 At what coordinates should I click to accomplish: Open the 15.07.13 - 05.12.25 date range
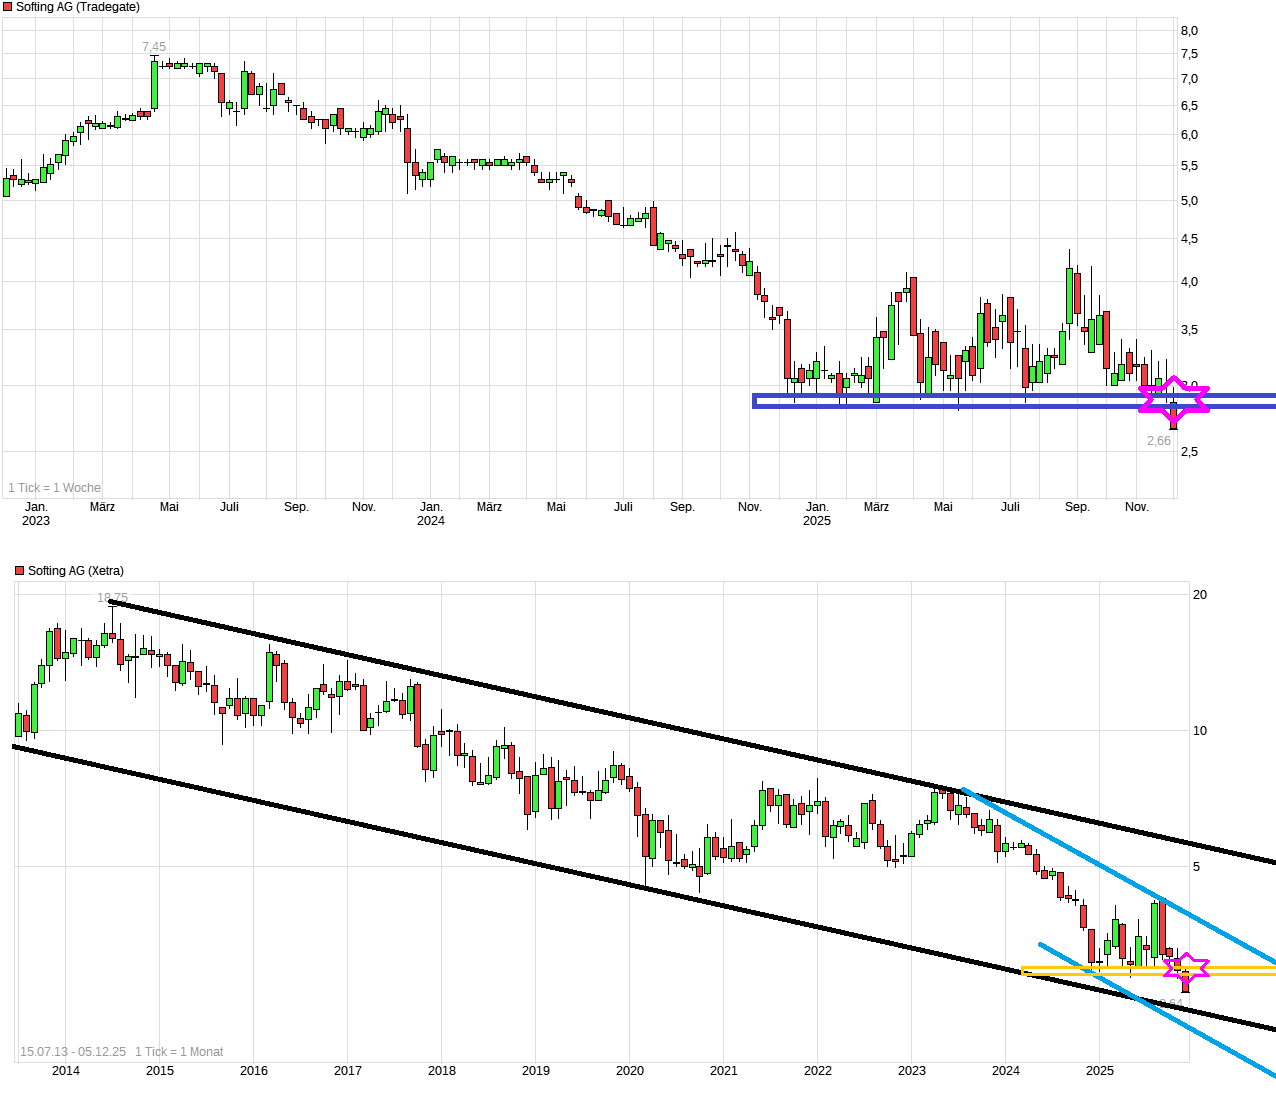click(72, 1051)
